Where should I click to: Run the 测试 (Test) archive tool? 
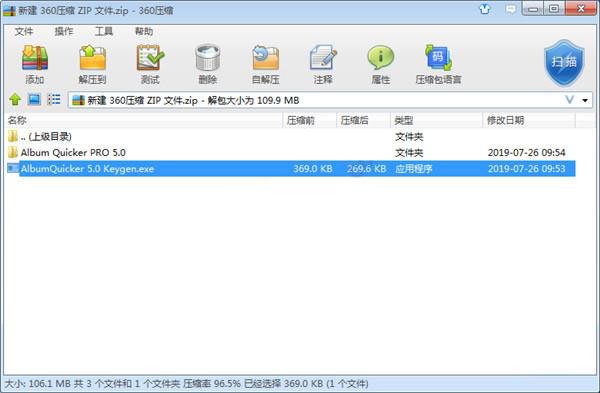150,64
